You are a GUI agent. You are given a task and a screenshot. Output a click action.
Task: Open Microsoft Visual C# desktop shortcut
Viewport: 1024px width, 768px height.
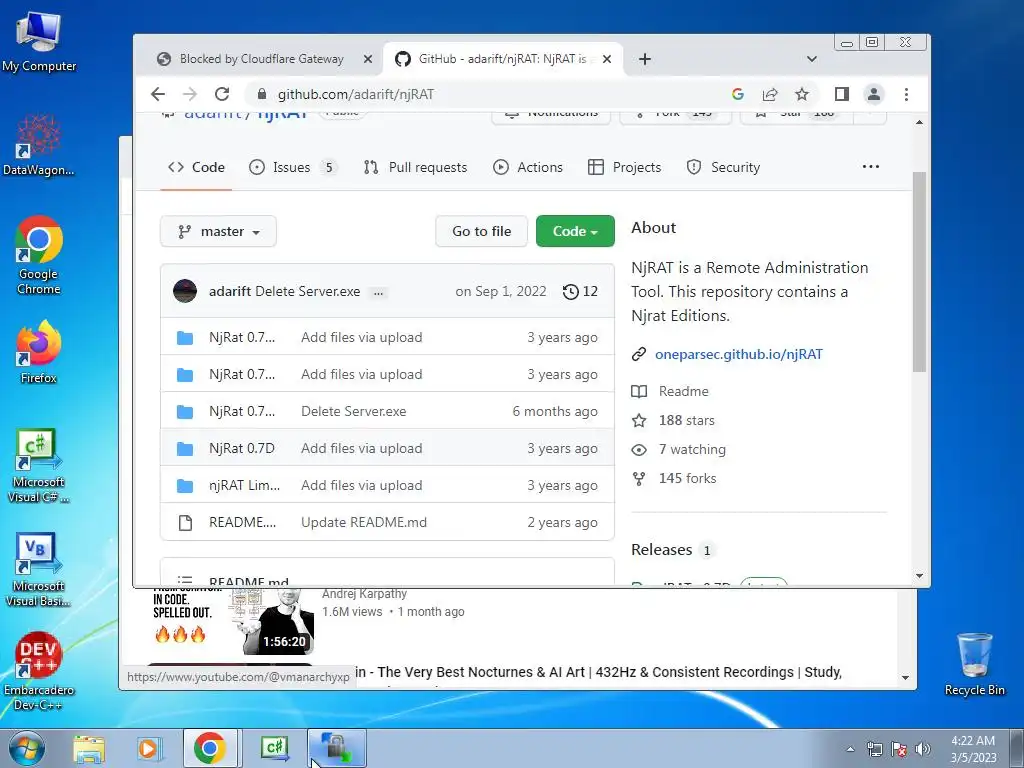(39, 466)
